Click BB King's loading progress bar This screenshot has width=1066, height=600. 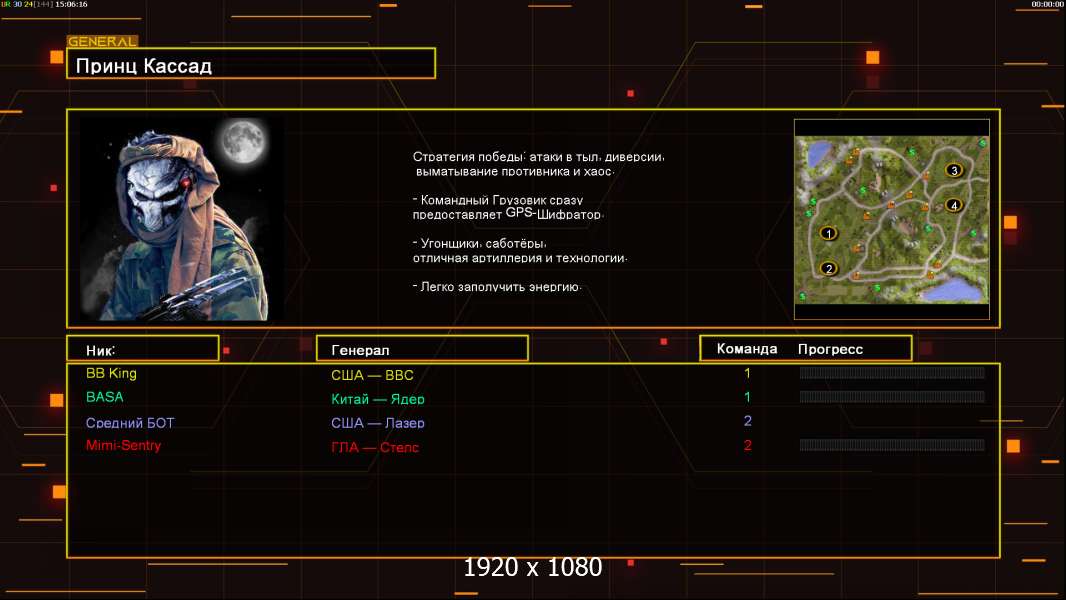pyautogui.click(x=892, y=372)
